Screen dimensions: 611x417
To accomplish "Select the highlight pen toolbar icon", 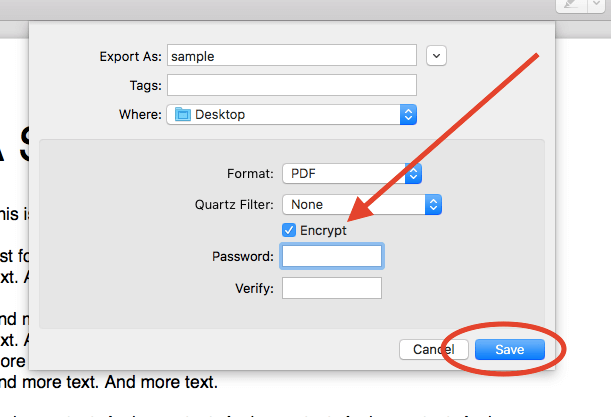I will (x=571, y=5).
